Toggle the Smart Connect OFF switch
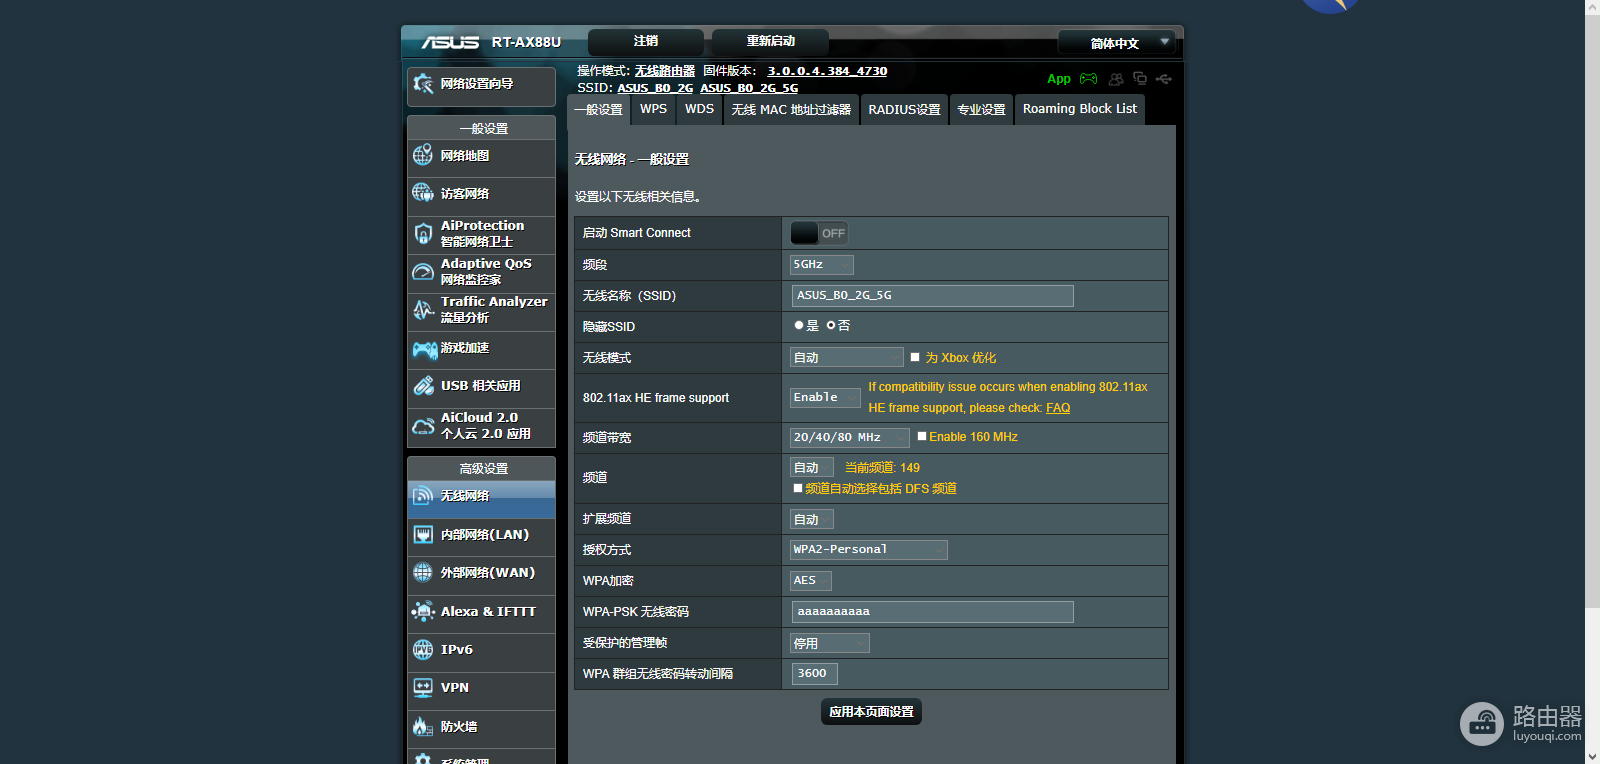This screenshot has height=764, width=1600. pyautogui.click(x=819, y=233)
